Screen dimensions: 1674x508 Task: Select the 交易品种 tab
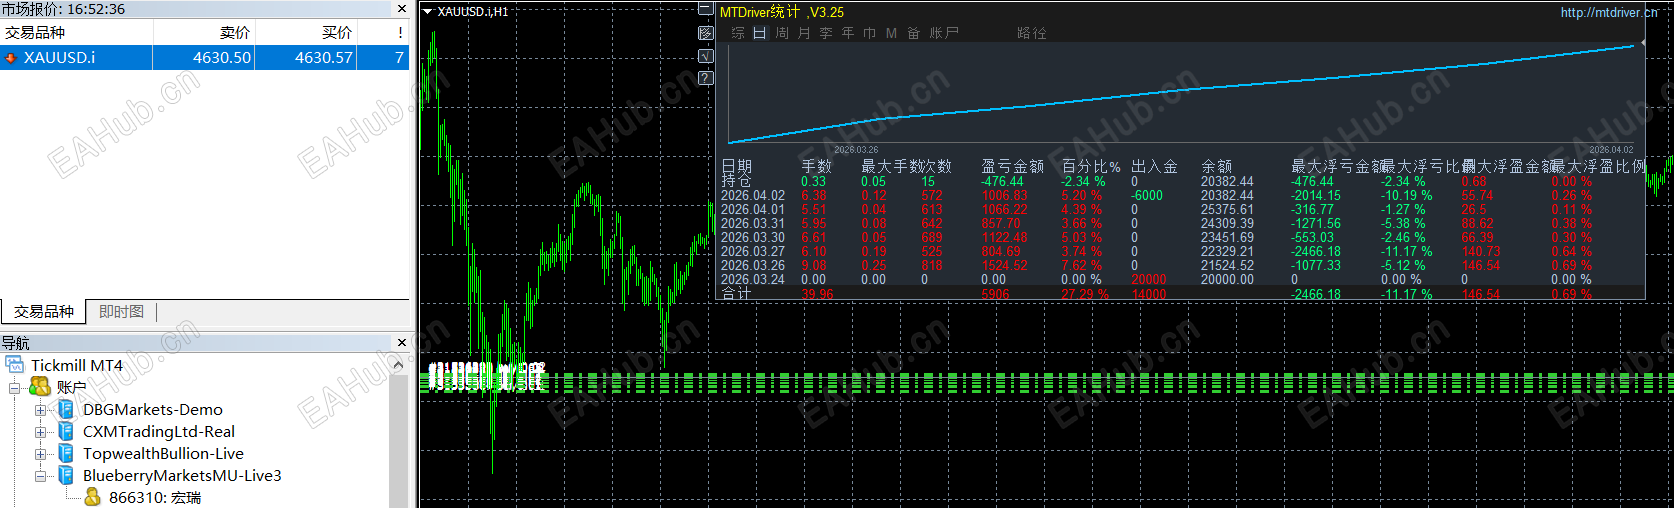click(43, 312)
